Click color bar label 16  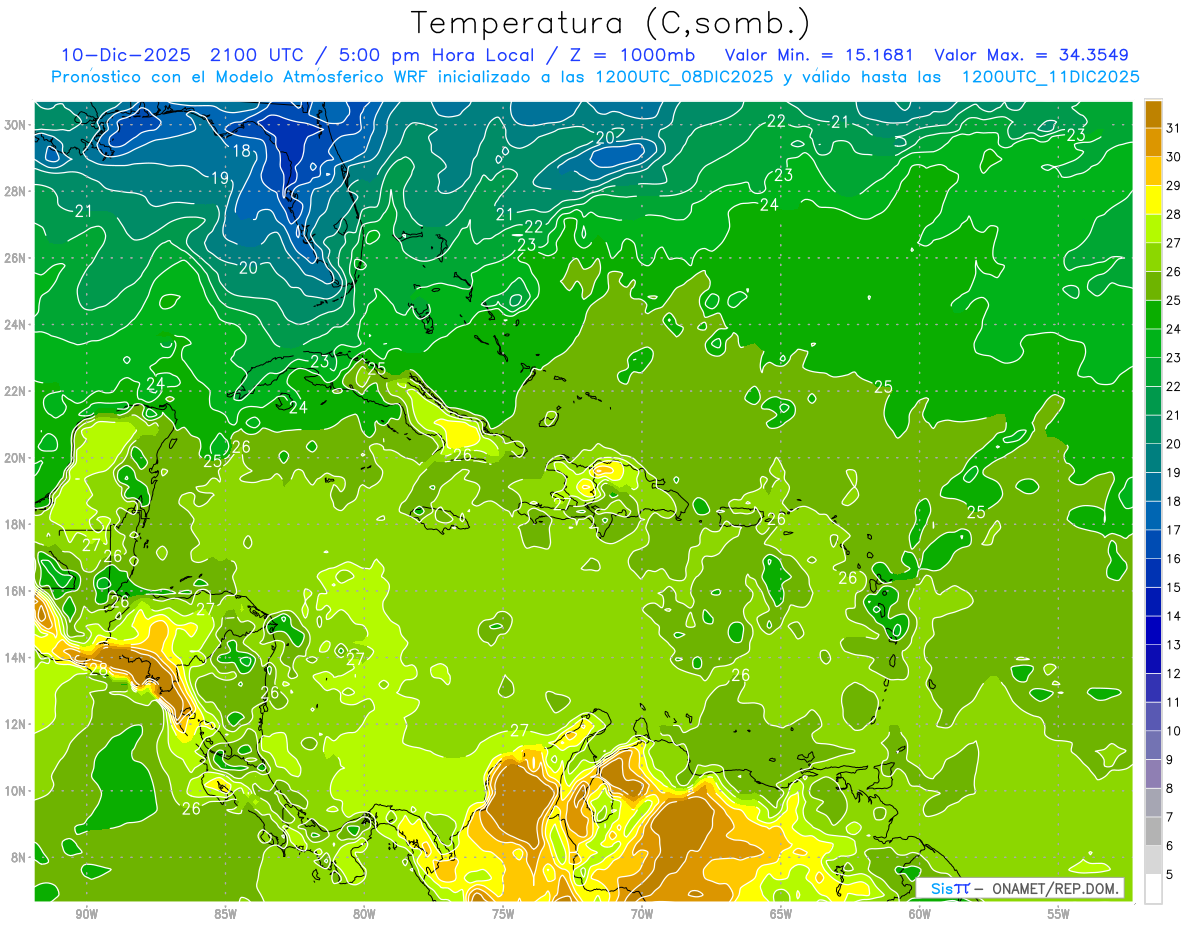(1174, 558)
